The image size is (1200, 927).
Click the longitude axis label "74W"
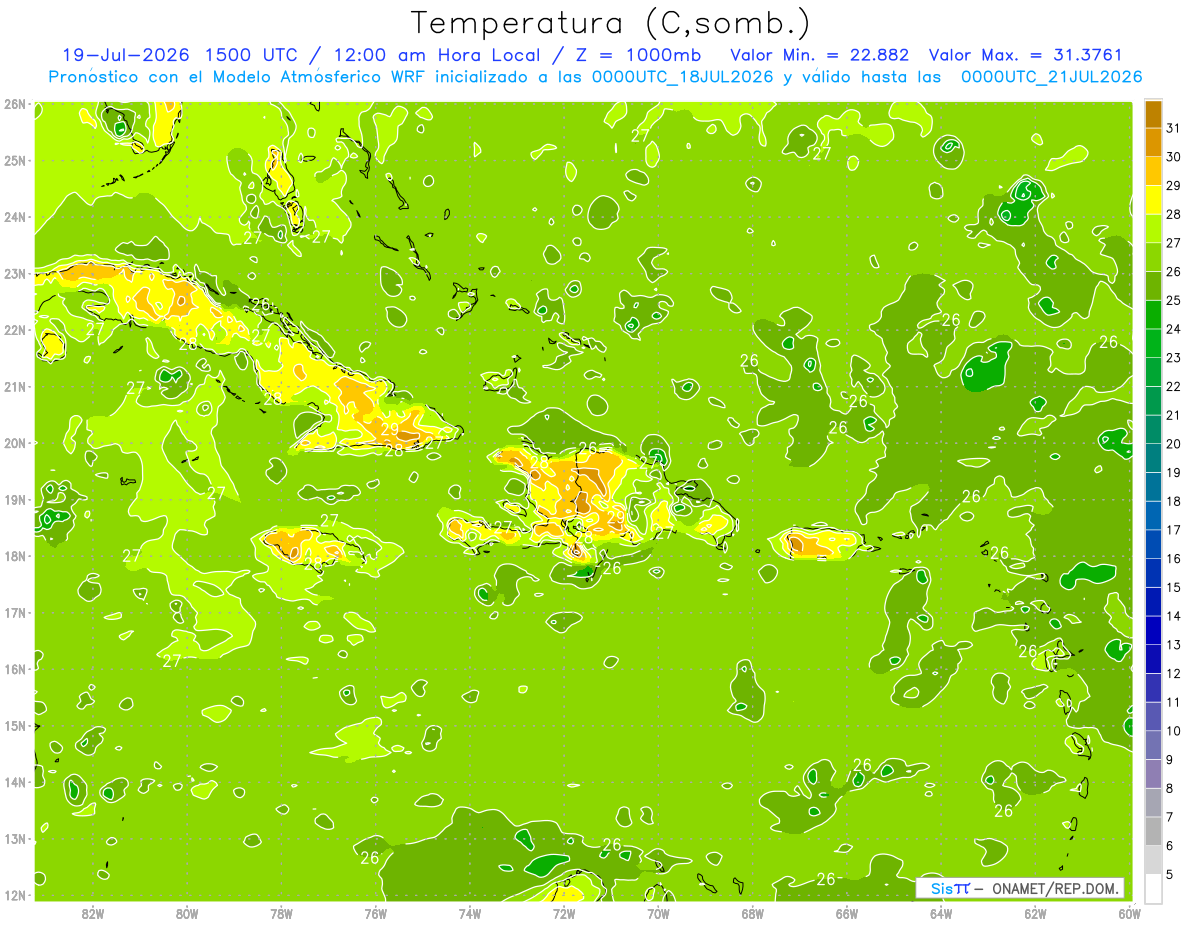click(469, 913)
